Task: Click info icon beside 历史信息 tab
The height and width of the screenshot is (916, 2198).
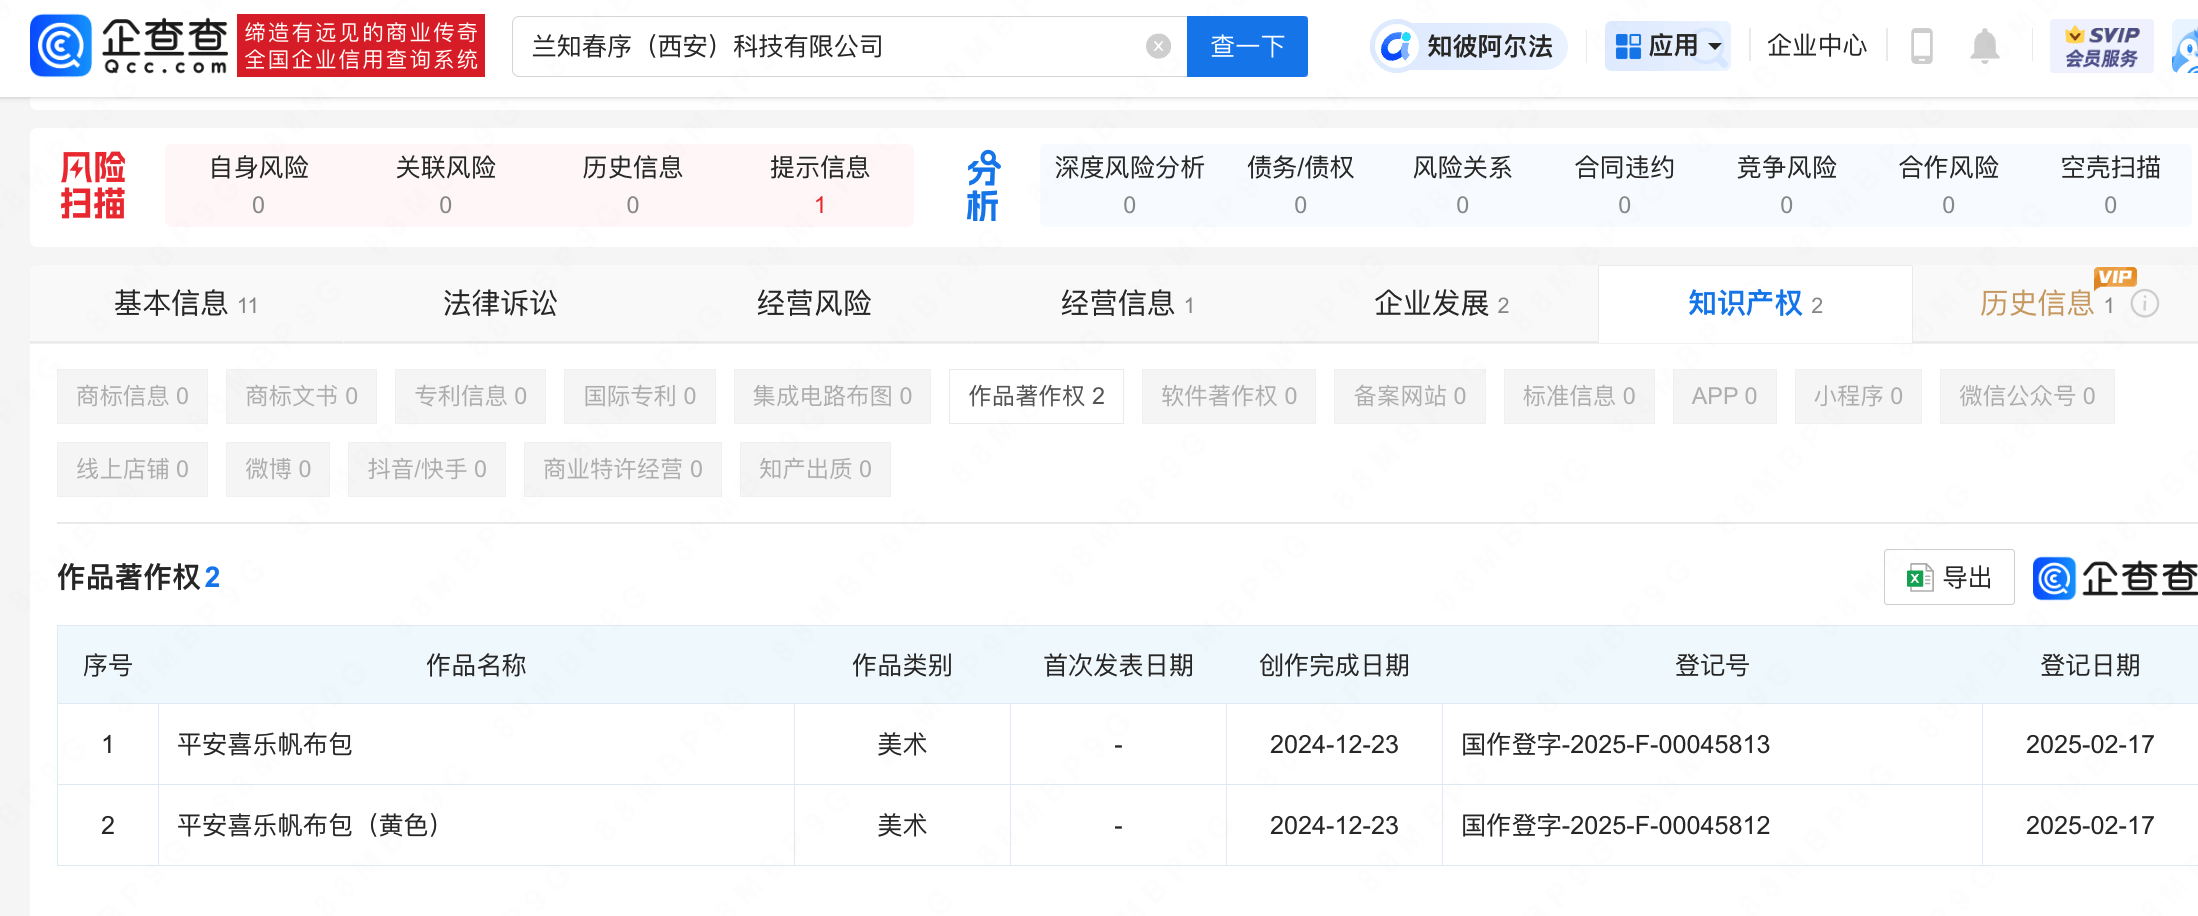Action: [x=2144, y=304]
